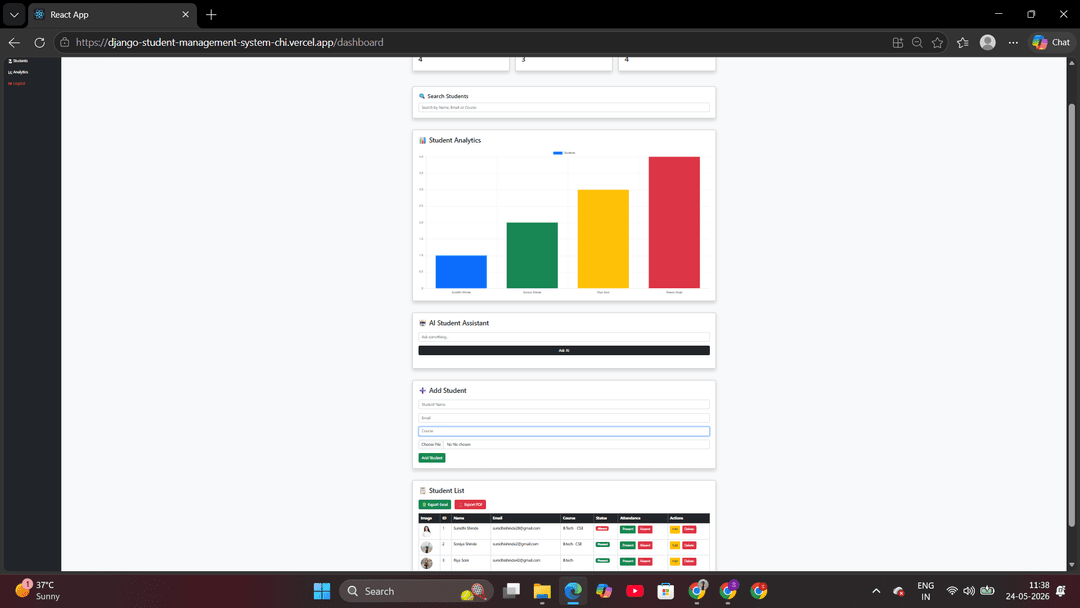Open the split screen icon in address bar

click(x=897, y=42)
